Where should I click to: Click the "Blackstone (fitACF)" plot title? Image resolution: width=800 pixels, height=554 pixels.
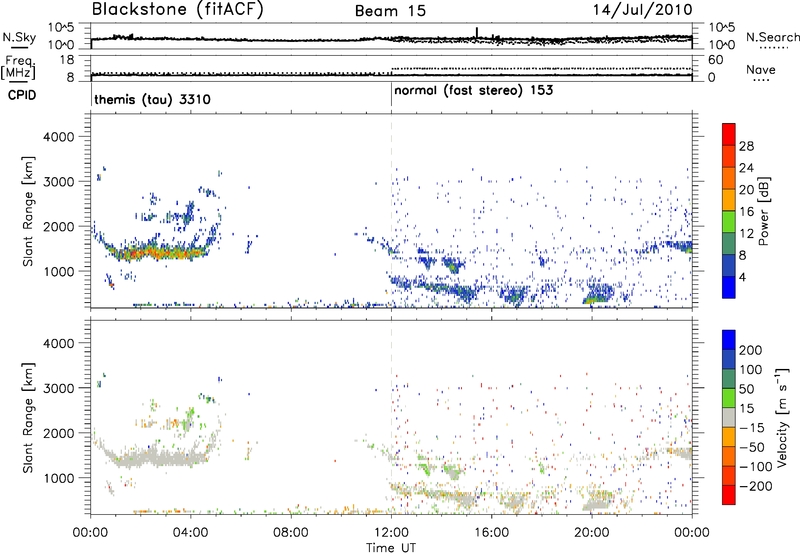178,9
